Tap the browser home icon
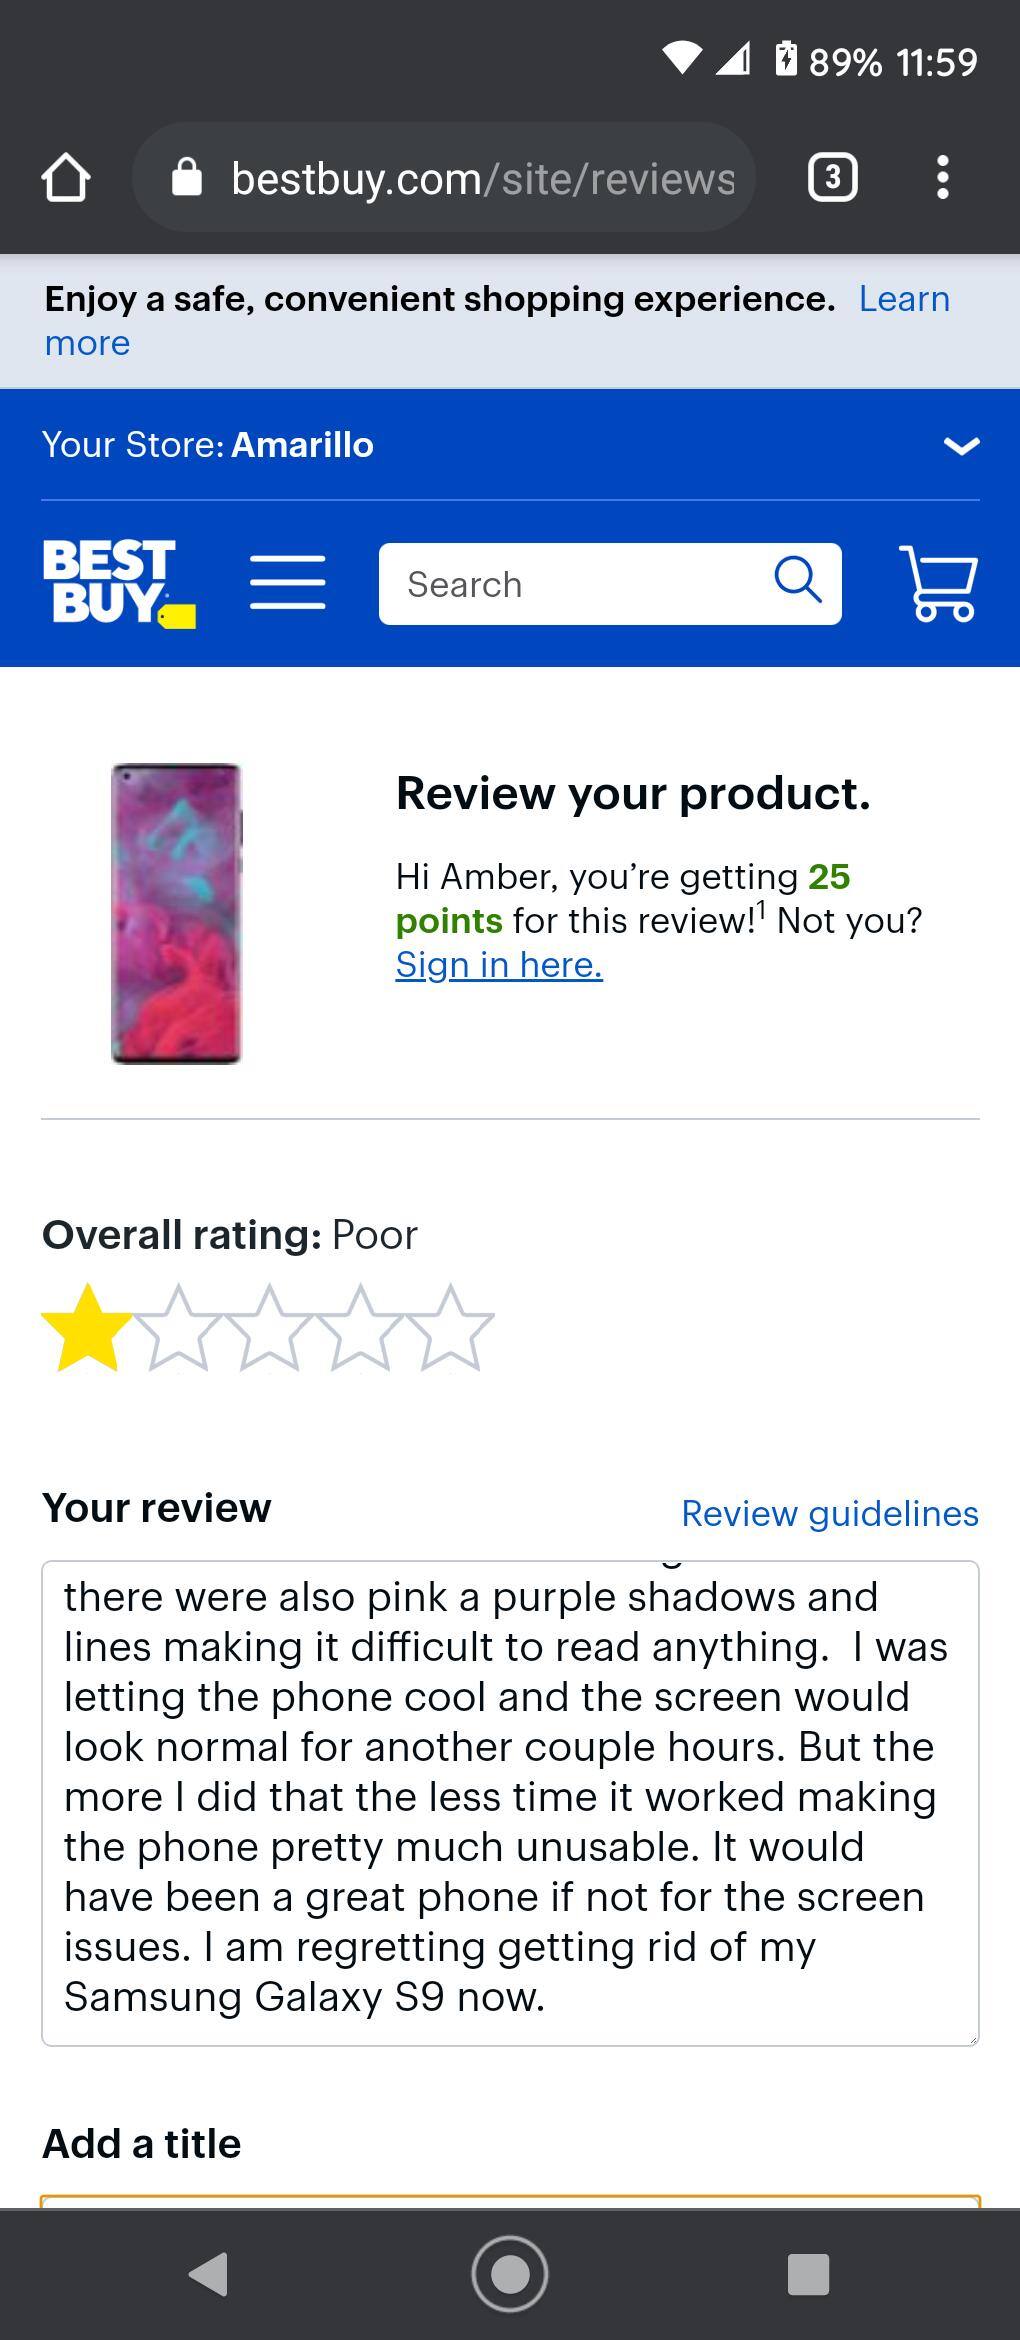 66,178
